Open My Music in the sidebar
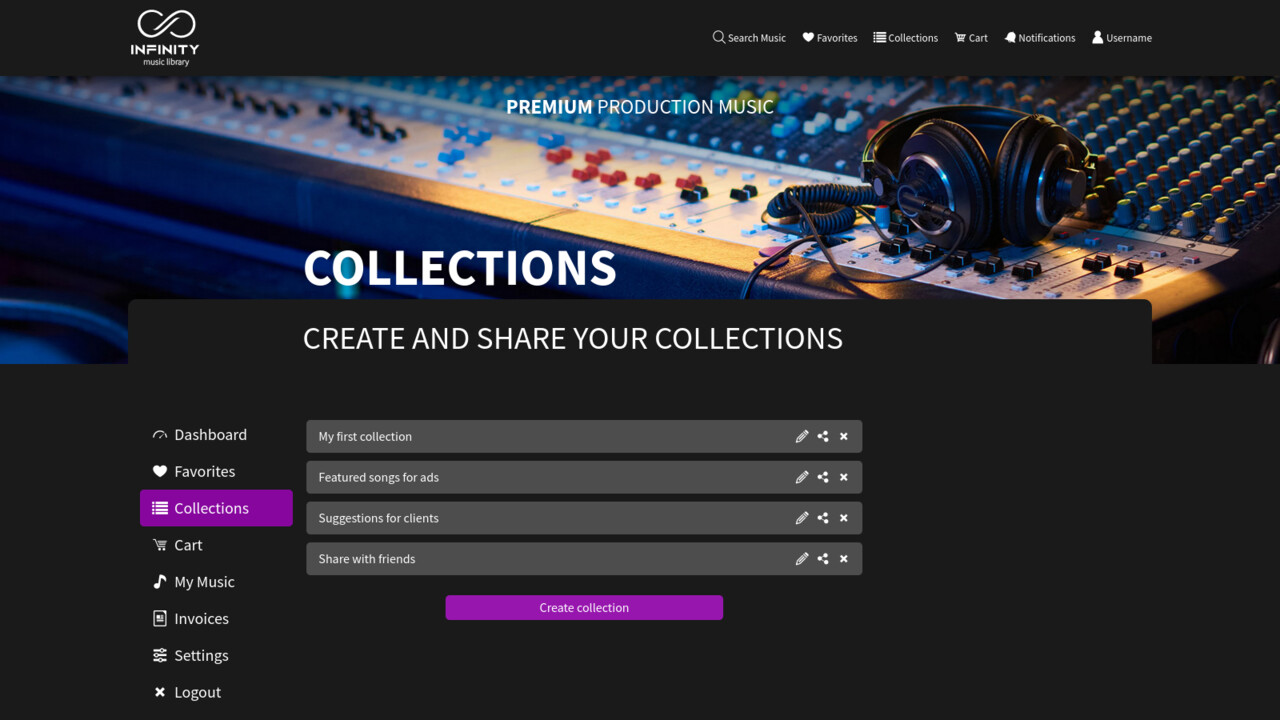 point(216,582)
